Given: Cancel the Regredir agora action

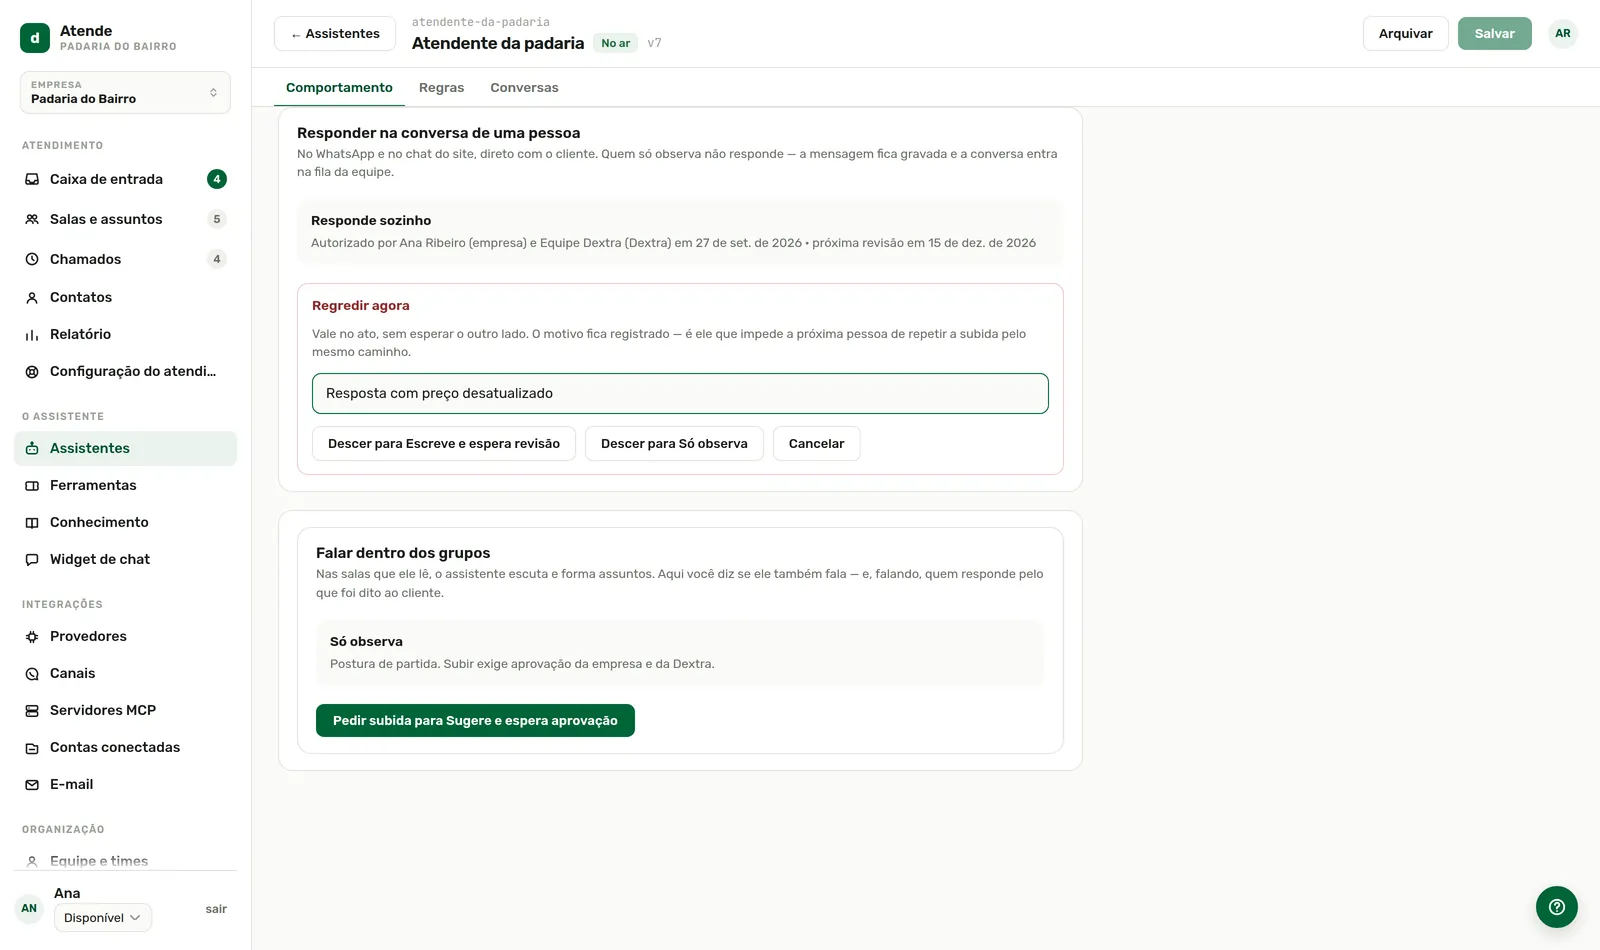Looking at the screenshot, I should click(x=816, y=444).
